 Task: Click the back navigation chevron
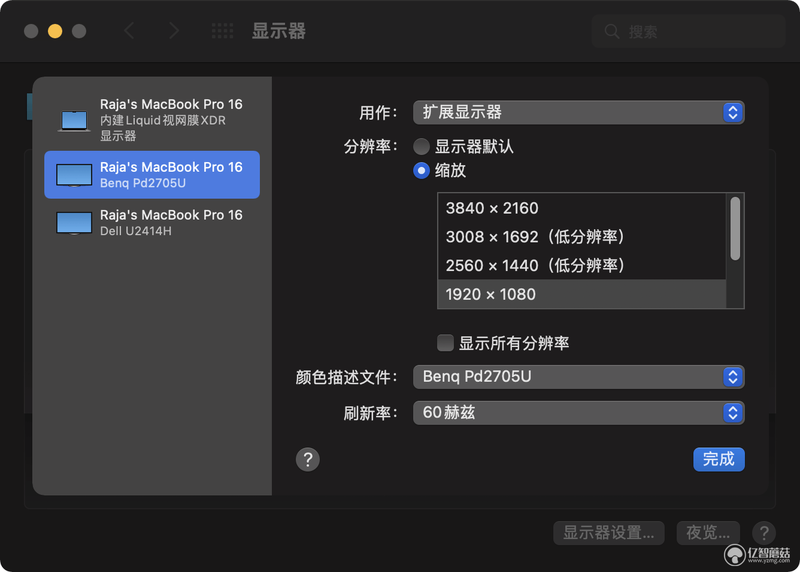[x=129, y=31]
